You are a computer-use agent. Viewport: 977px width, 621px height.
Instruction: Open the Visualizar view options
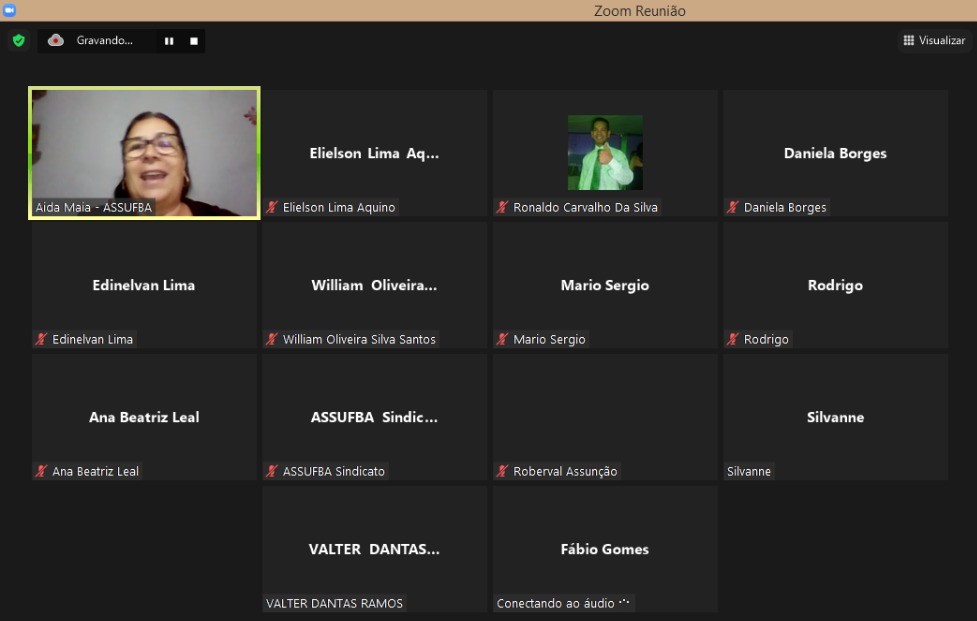coord(934,41)
